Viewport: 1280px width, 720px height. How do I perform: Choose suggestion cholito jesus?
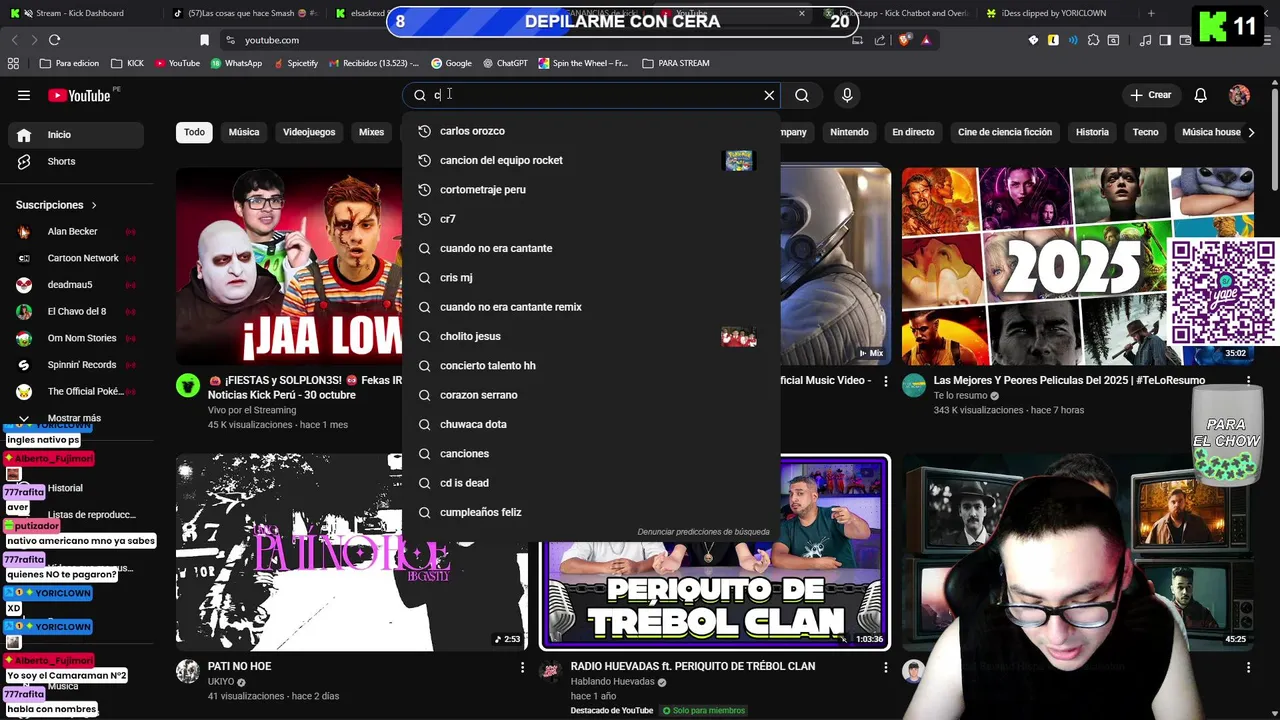(590, 336)
